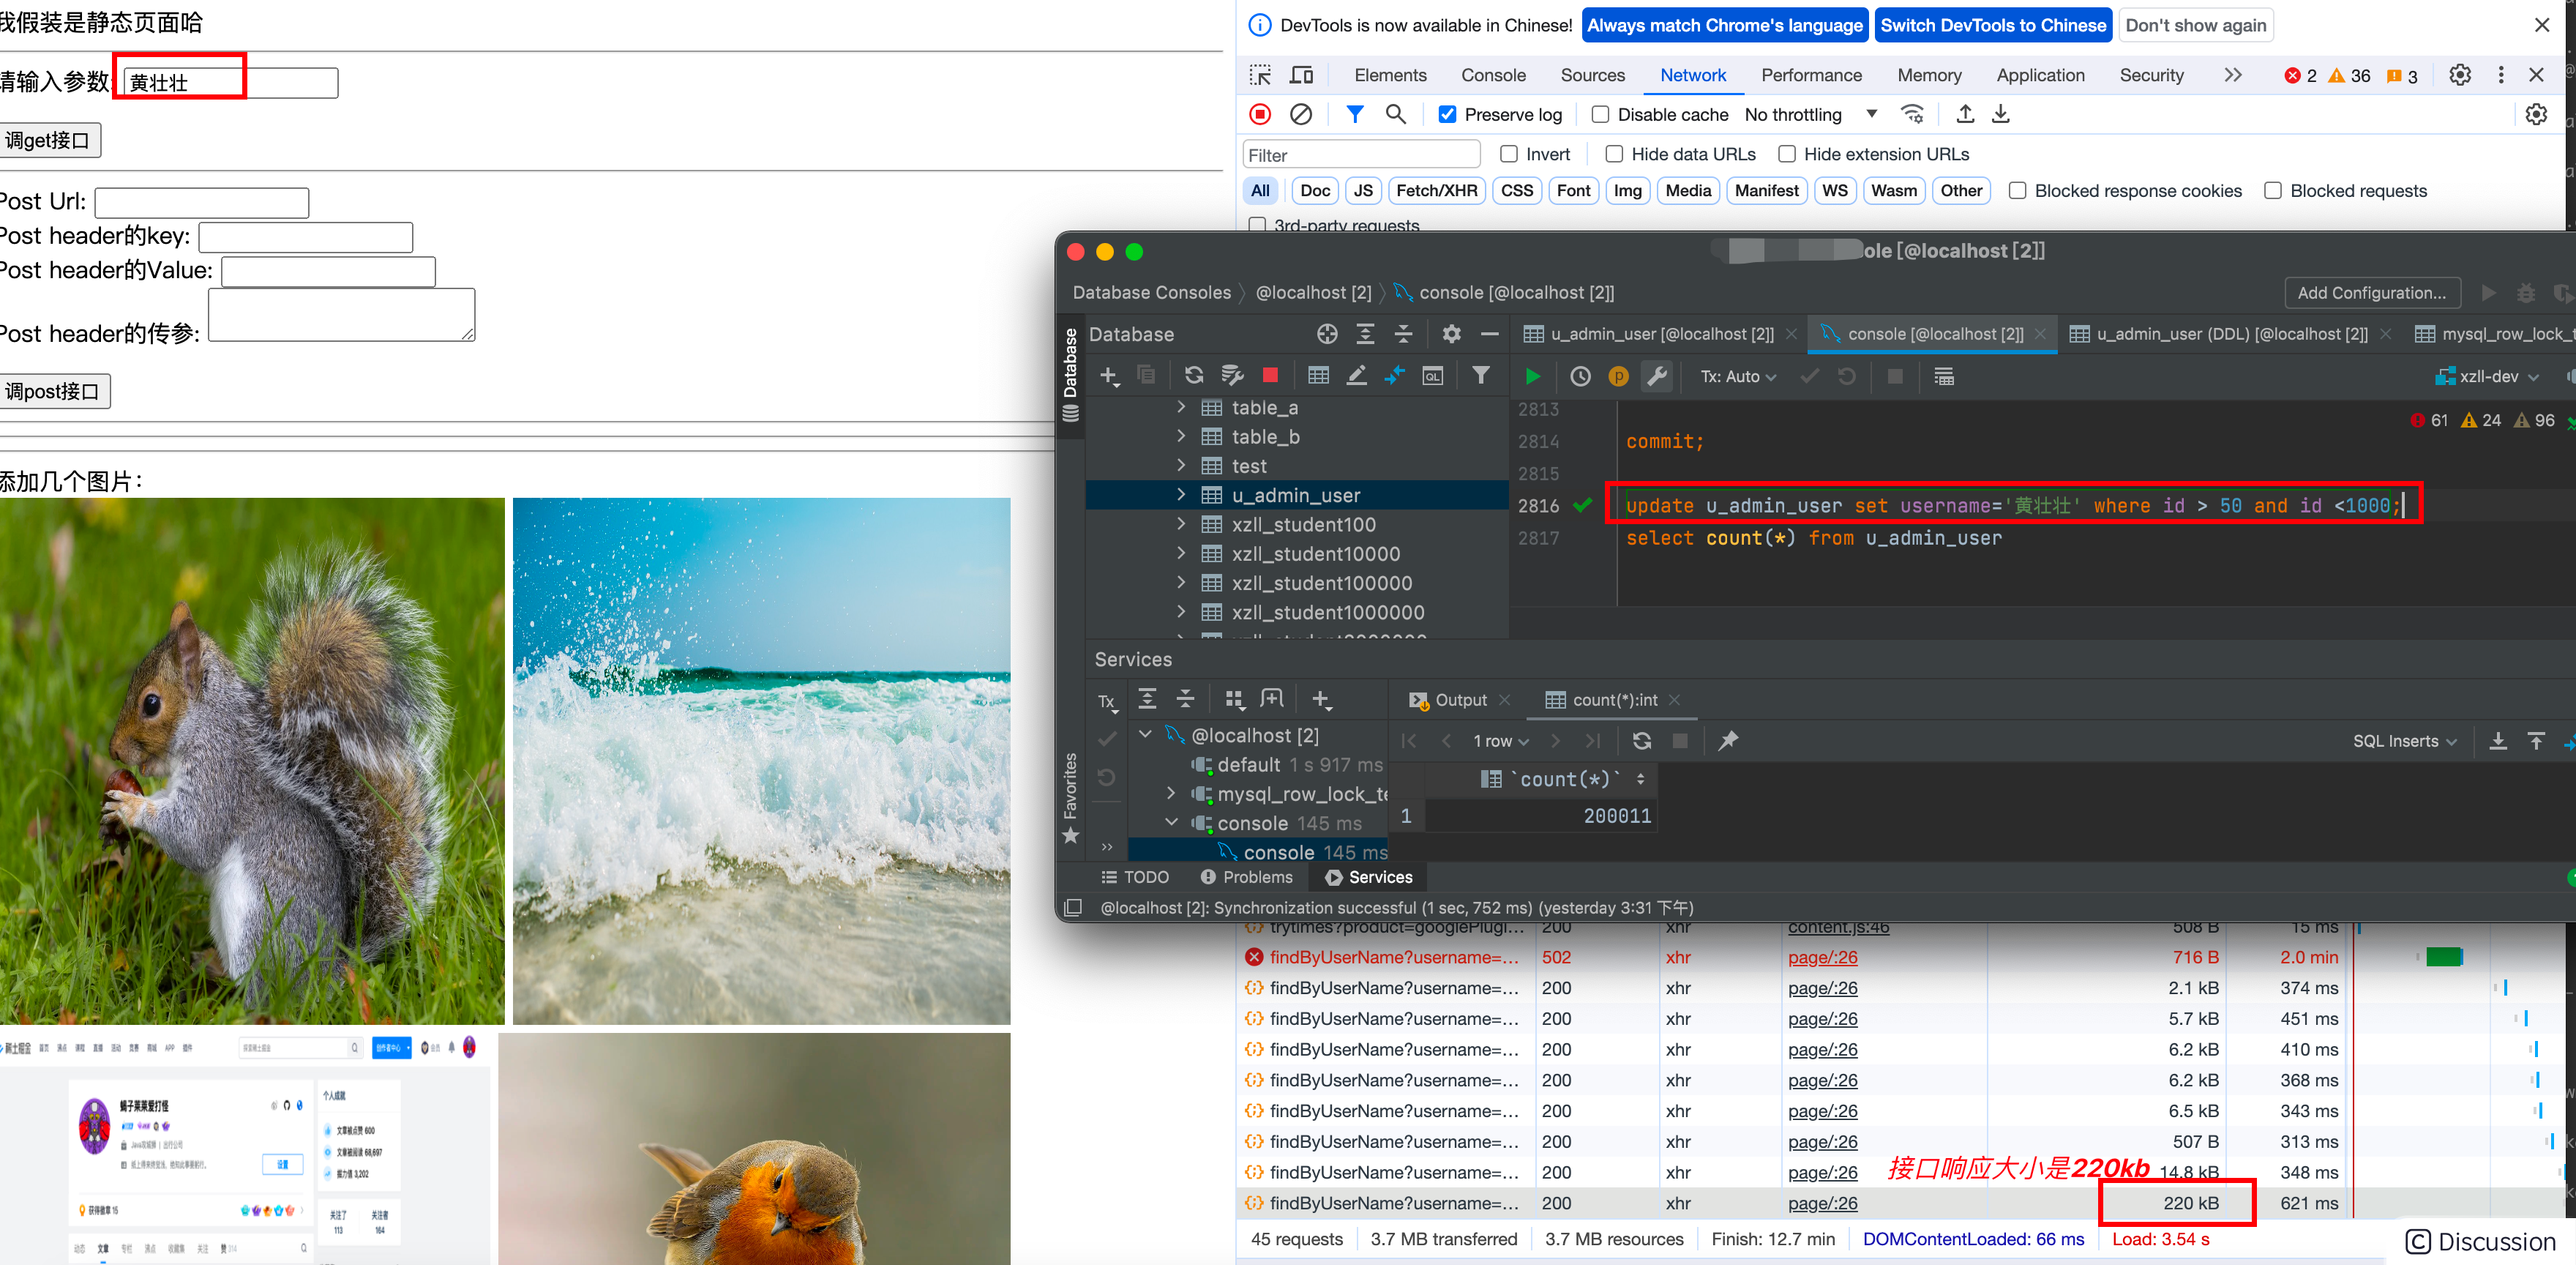Image resolution: width=2576 pixels, height=1265 pixels.
Task: Open the query history clock icon
Action: [x=1580, y=376]
